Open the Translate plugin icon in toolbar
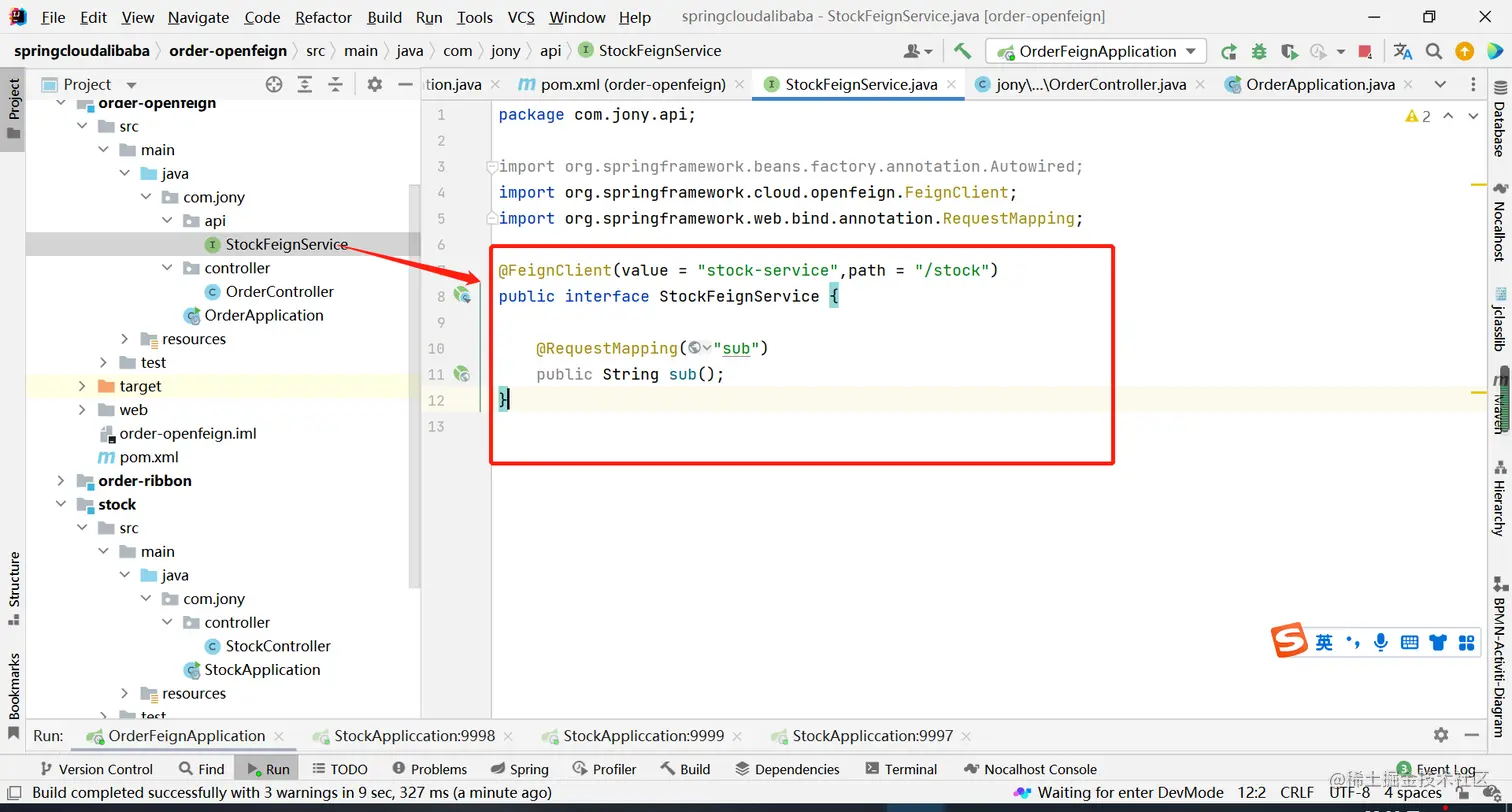This screenshot has height=812, width=1512. [1403, 51]
